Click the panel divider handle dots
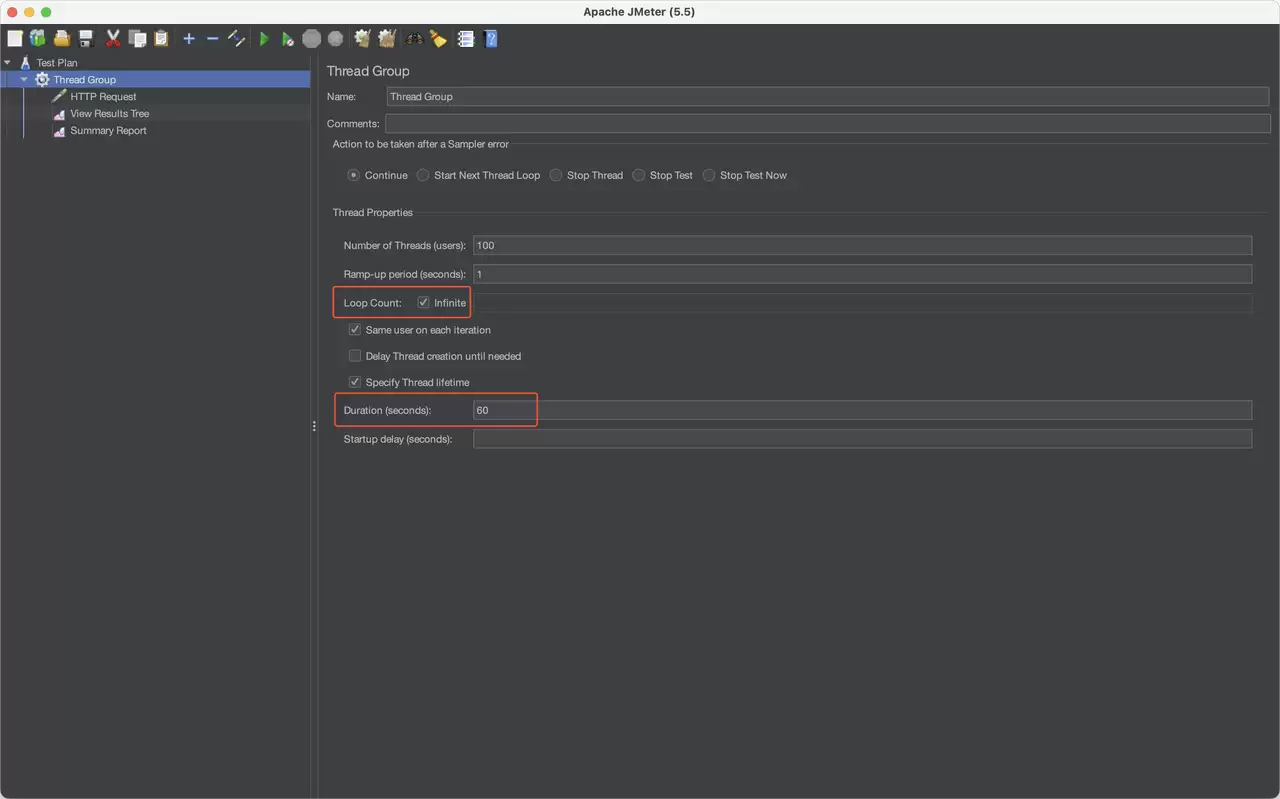 coord(314,426)
